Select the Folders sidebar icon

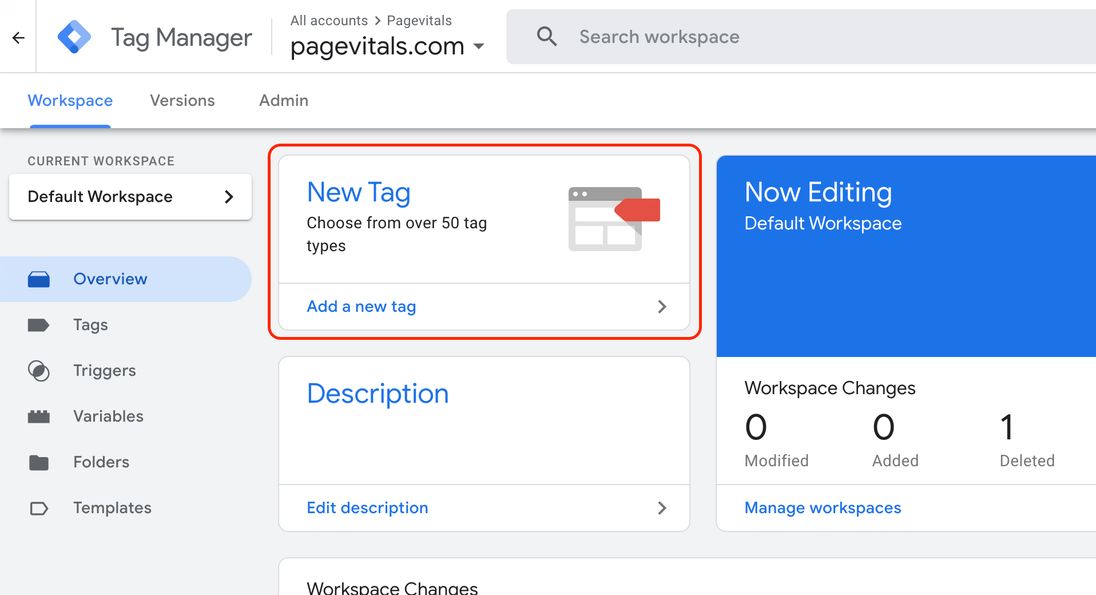pyautogui.click(x=39, y=462)
